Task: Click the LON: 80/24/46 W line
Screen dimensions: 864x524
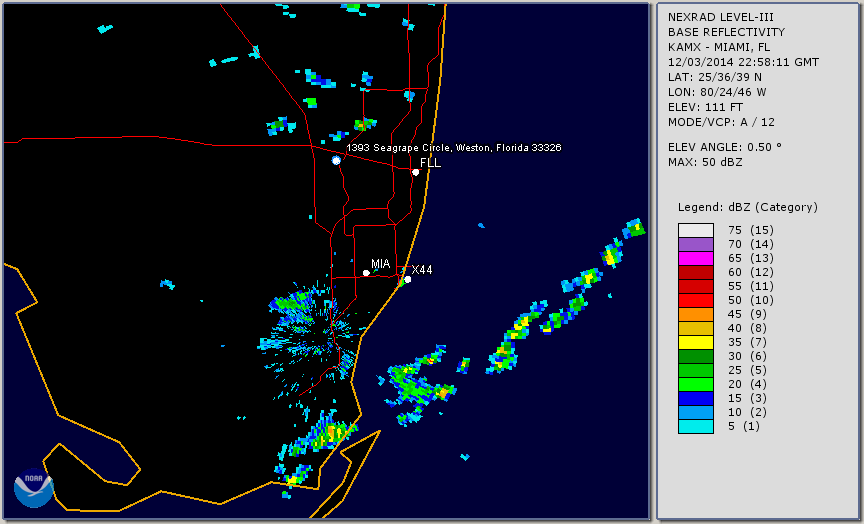Action: 717,92
